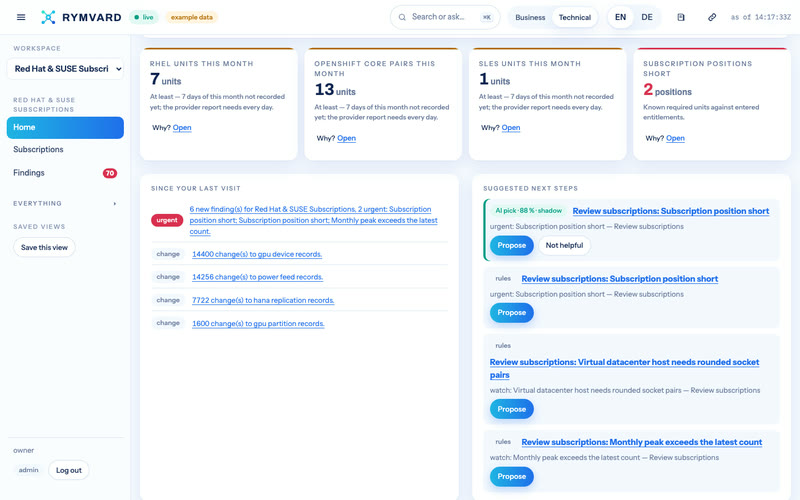Open Why link in RHEL units card
Image resolution: width=800 pixels, height=500 pixels.
pyautogui.click(x=182, y=128)
